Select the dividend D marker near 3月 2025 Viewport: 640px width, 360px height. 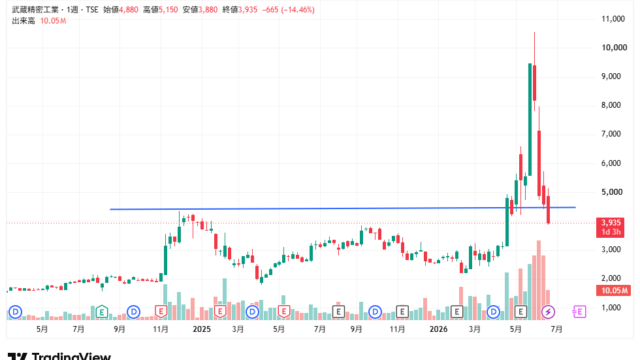pos(252,312)
